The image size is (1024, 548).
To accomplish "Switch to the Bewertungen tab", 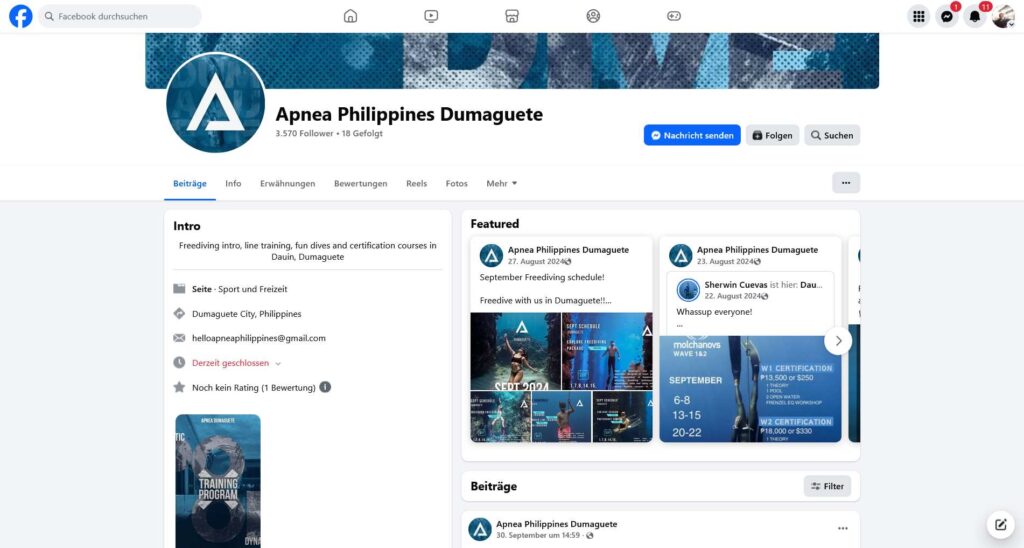I will pos(360,183).
